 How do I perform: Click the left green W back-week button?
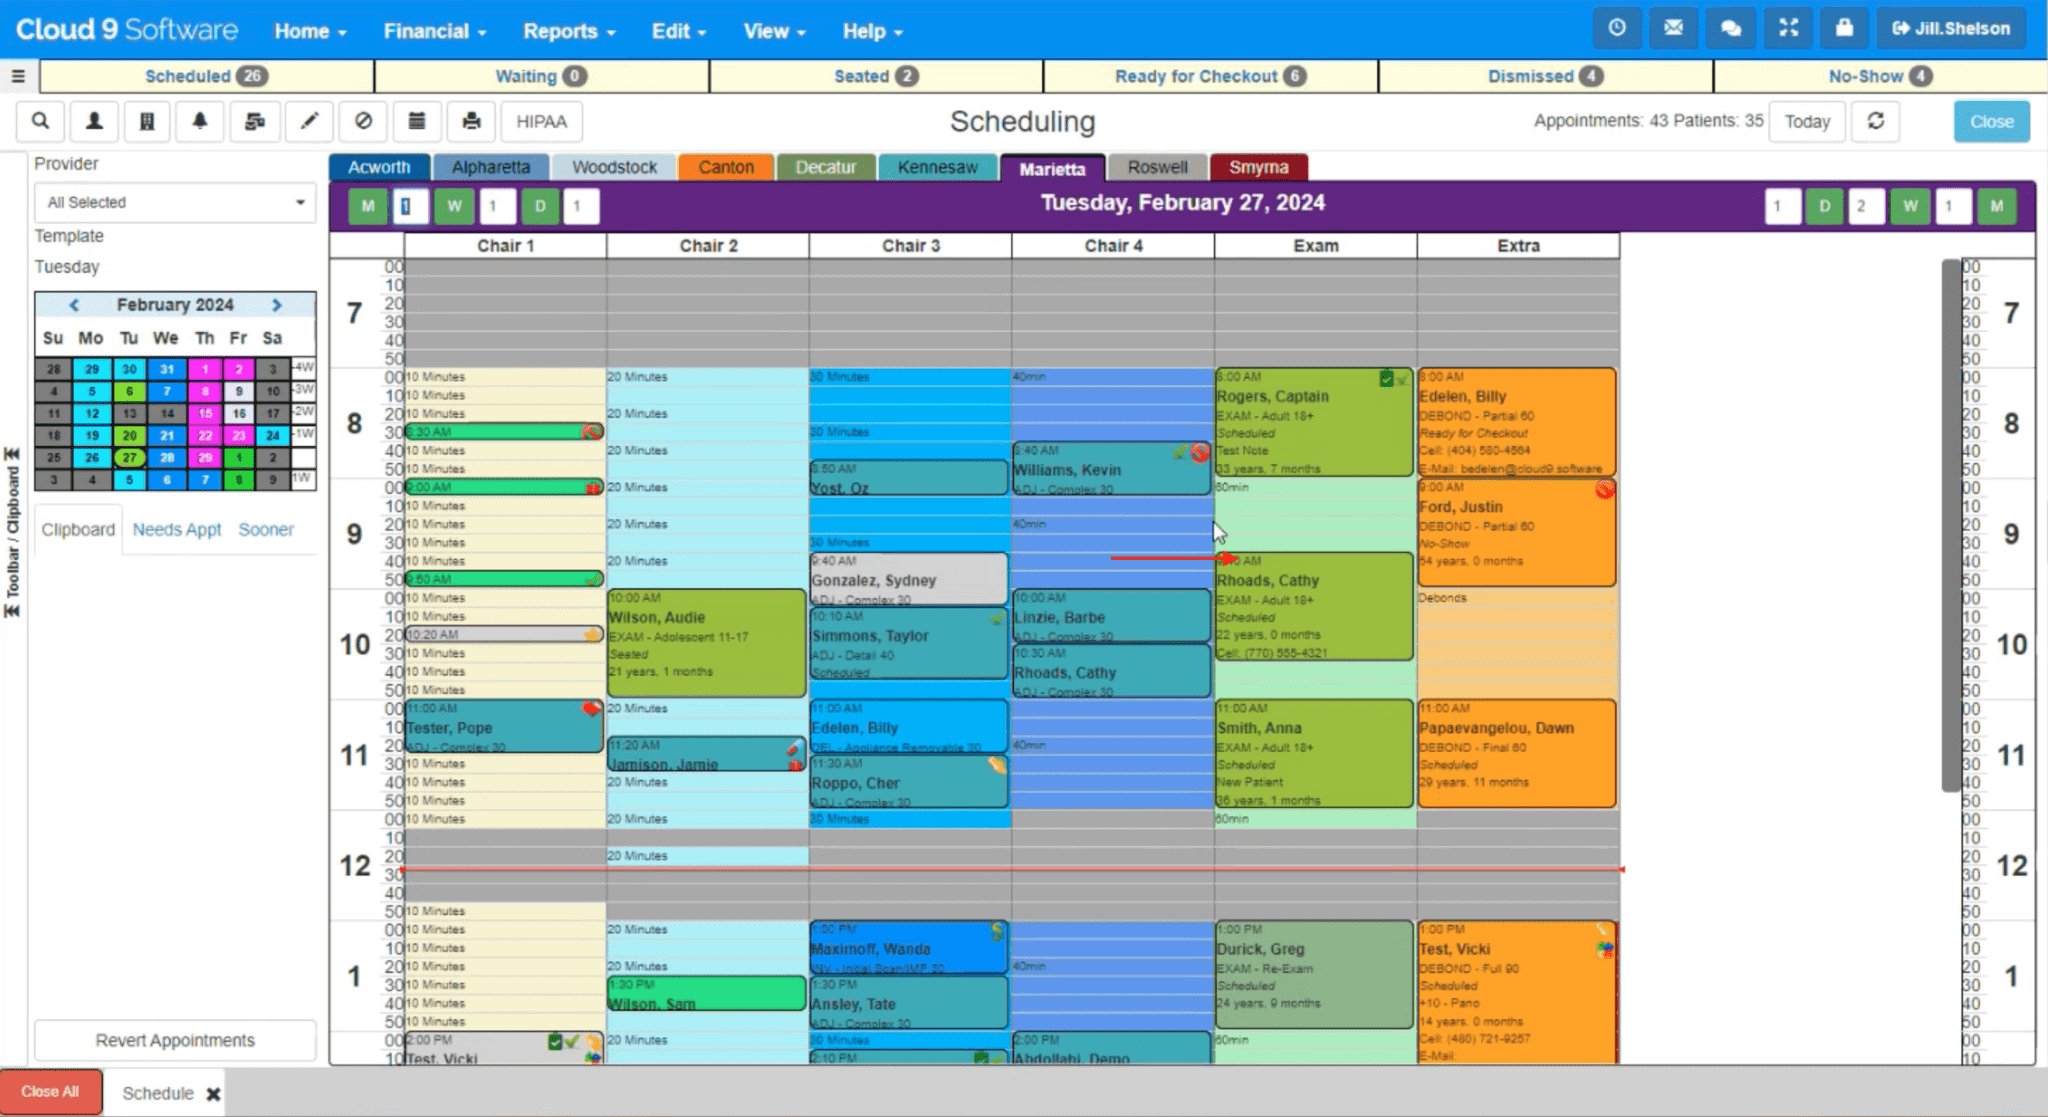coord(454,206)
